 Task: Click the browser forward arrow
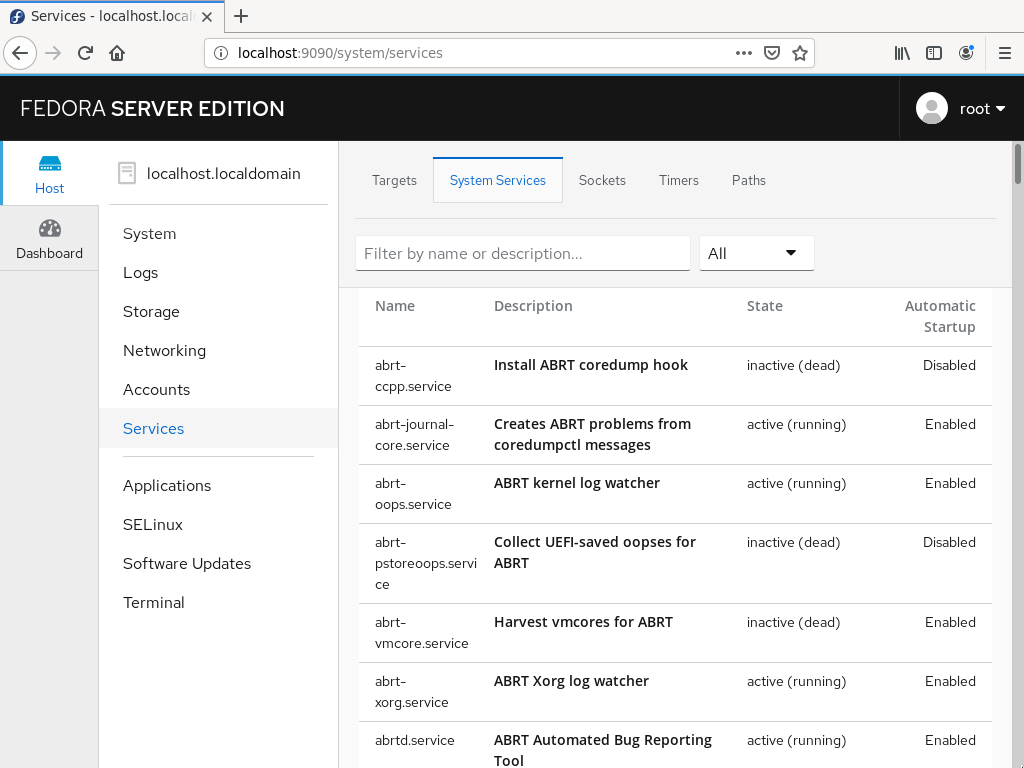tap(53, 53)
